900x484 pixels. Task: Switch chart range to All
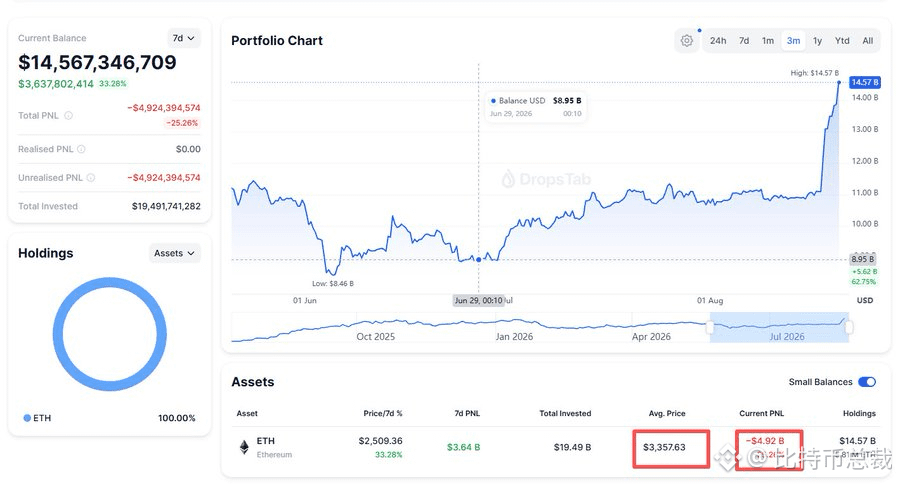click(867, 41)
